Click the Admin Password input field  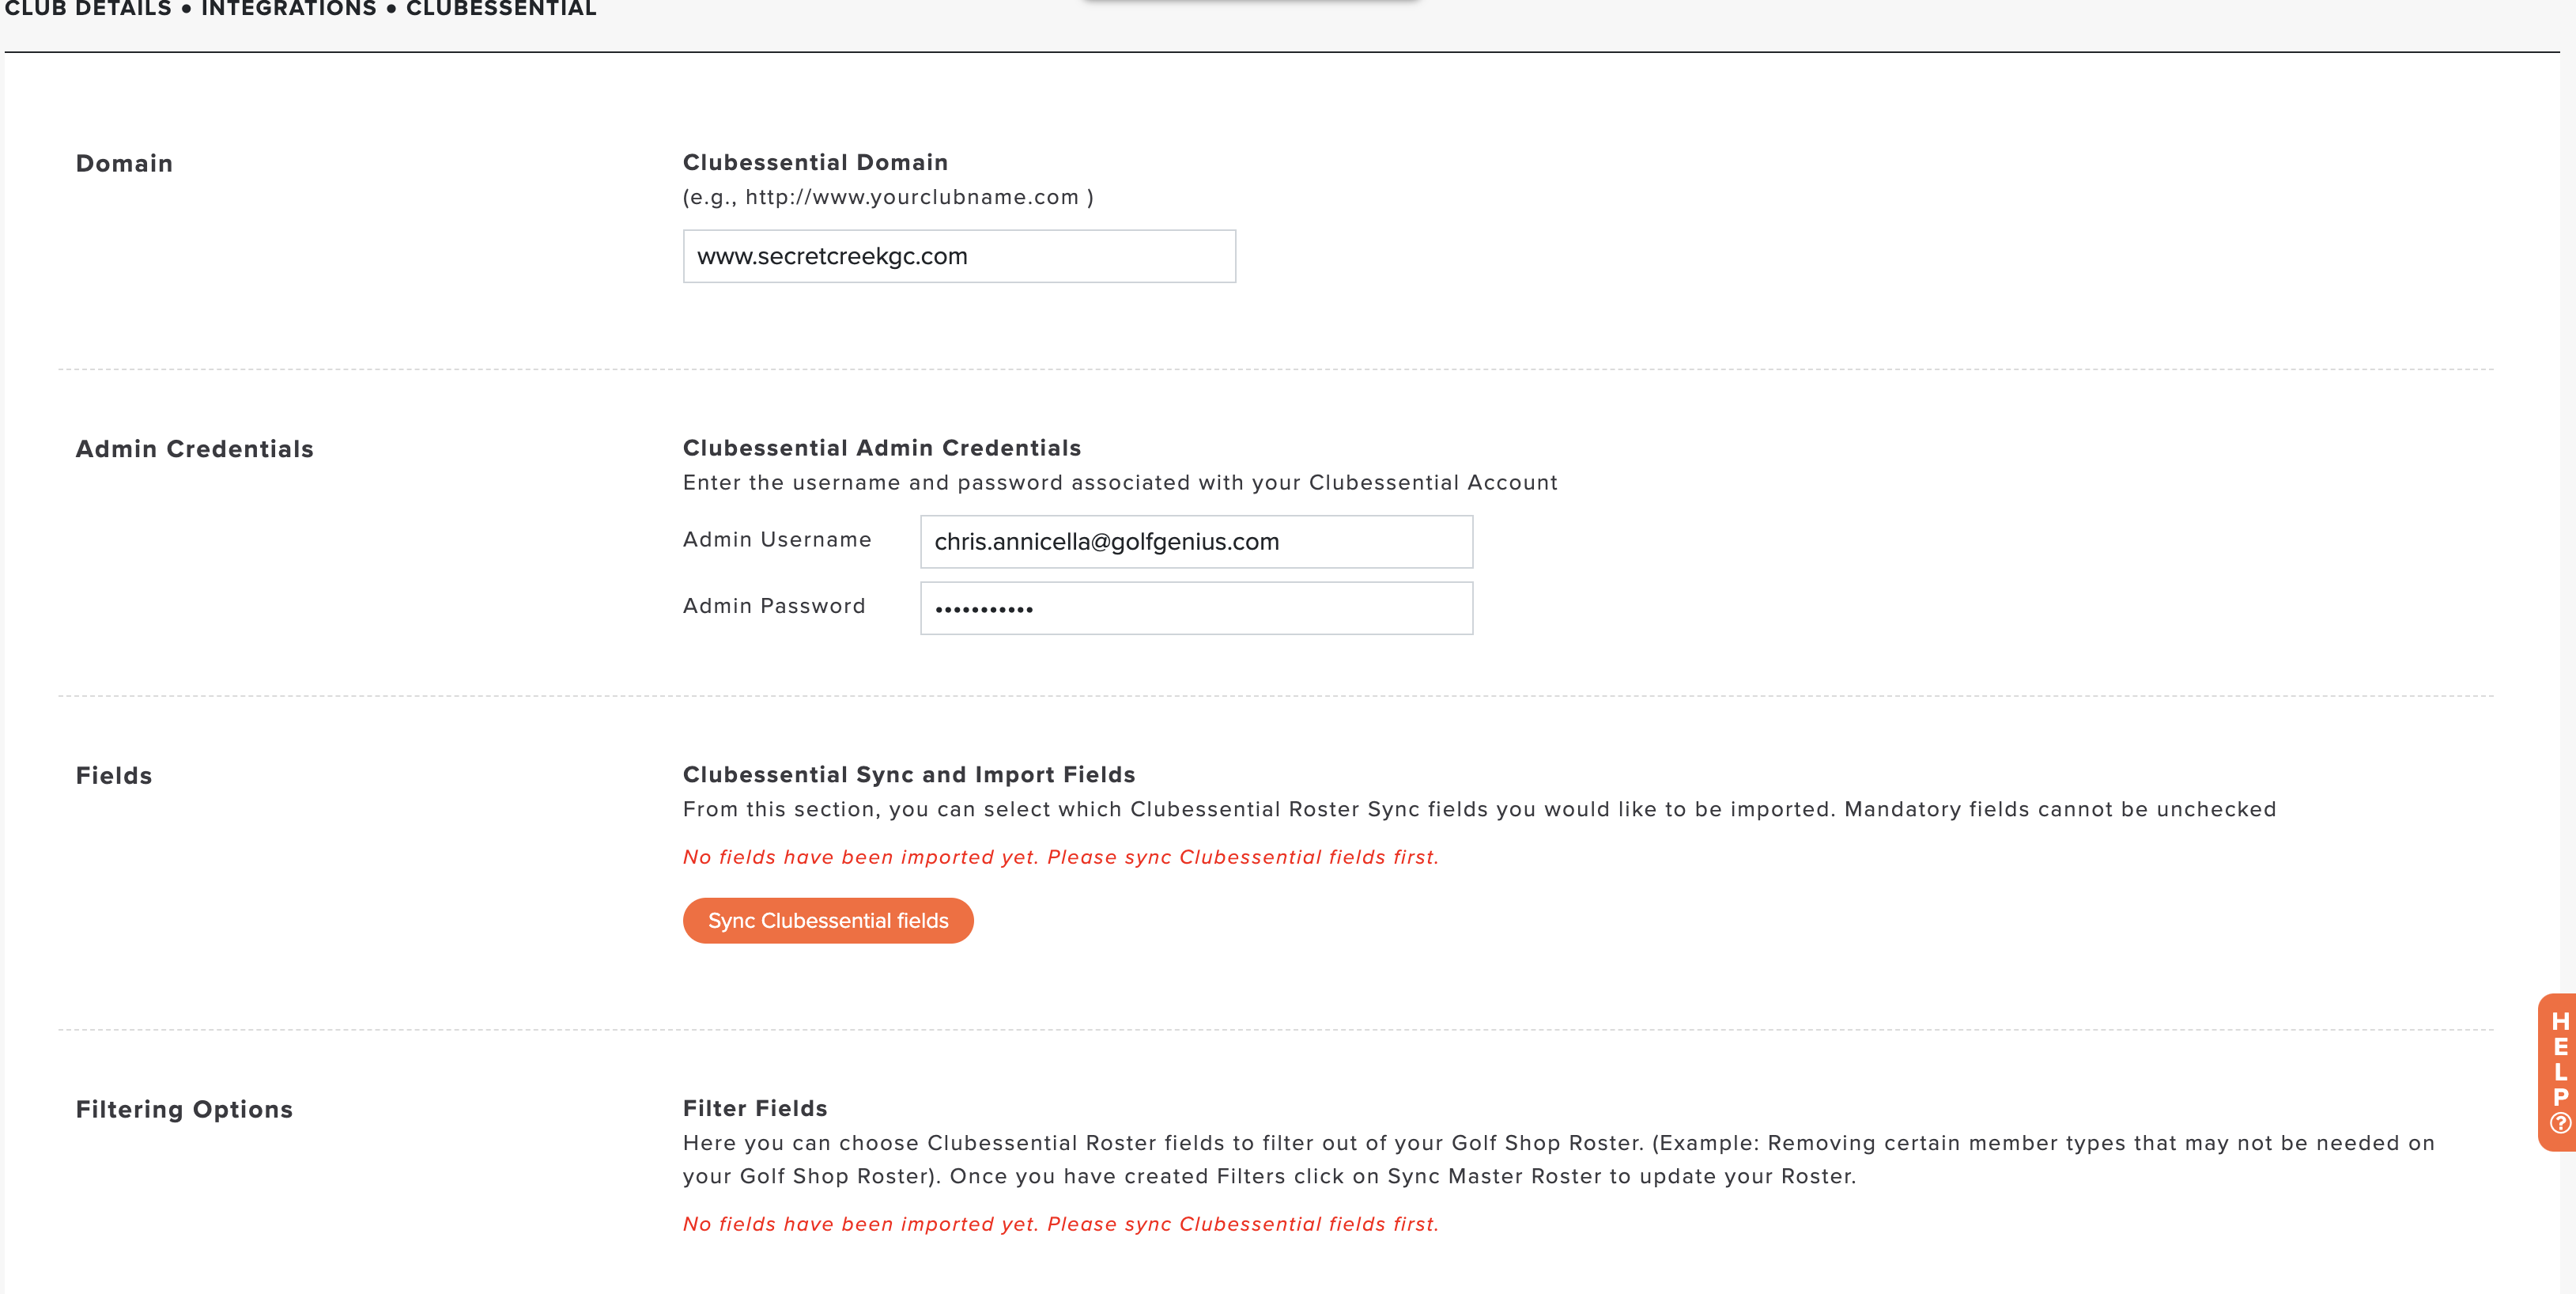tap(1196, 608)
